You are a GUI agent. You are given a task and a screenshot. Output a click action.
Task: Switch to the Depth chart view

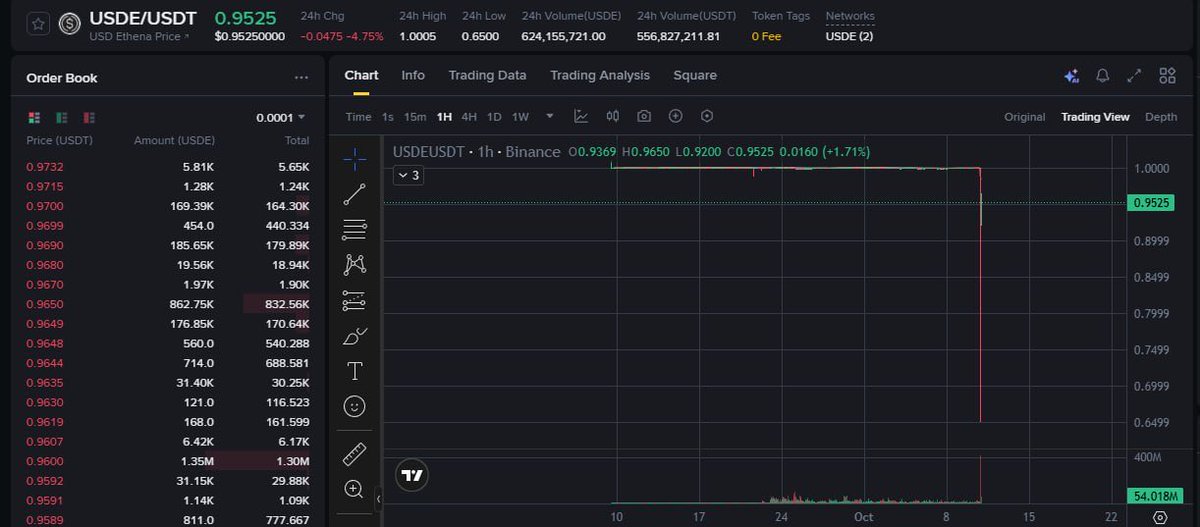tap(1161, 117)
